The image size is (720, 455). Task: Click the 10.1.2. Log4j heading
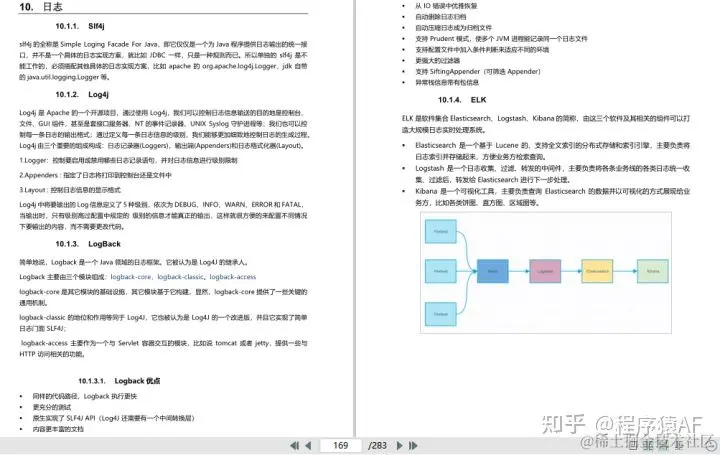82,95
